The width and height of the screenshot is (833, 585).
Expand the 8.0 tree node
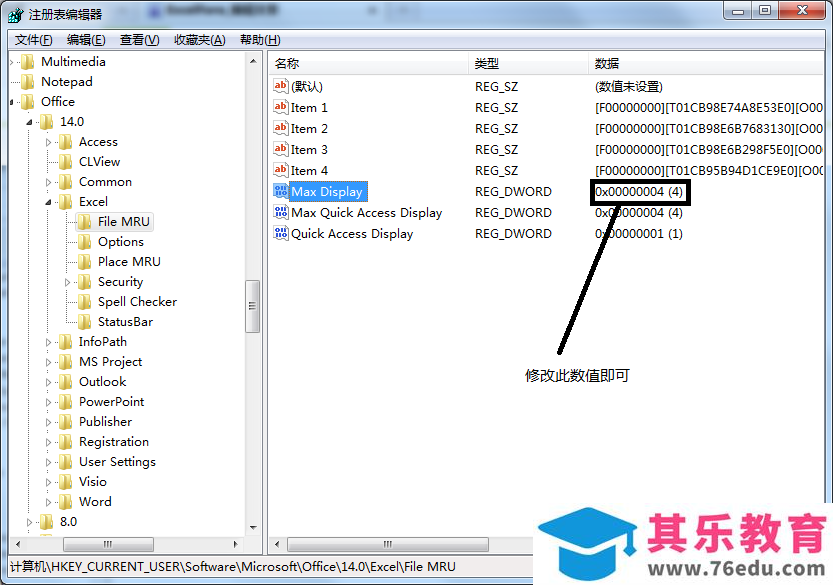[x=30, y=523]
